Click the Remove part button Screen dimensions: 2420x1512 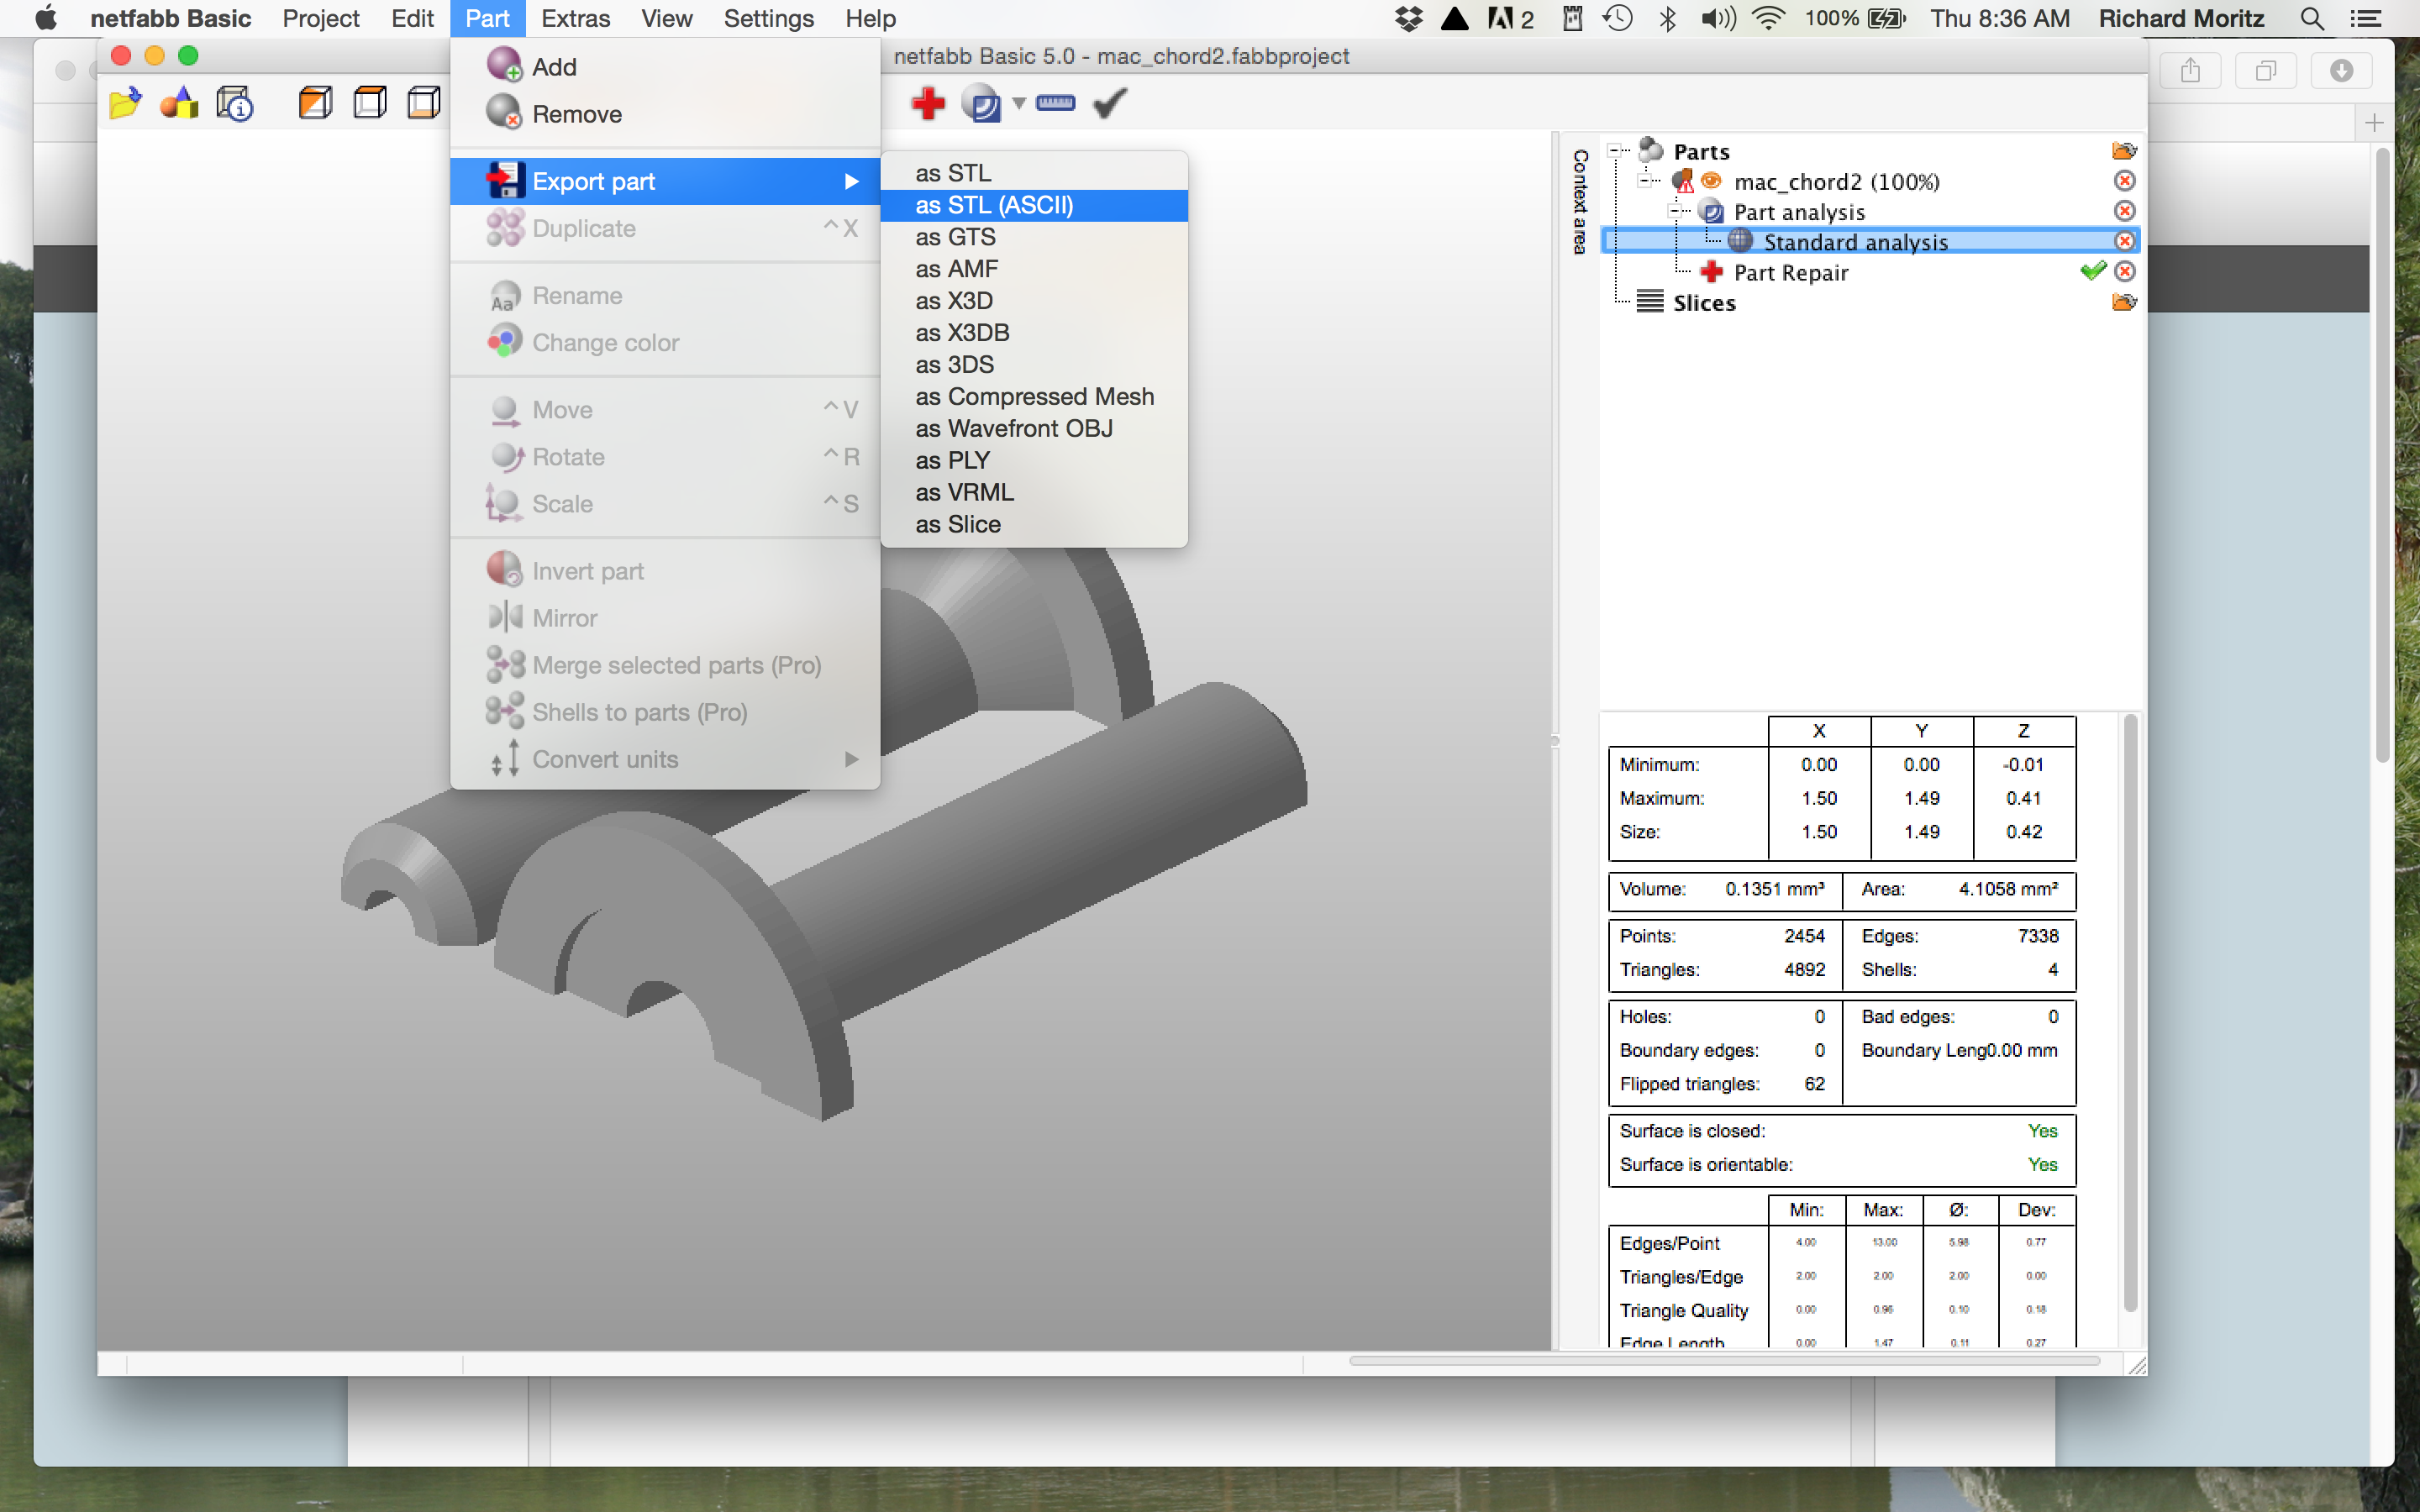[x=576, y=112]
